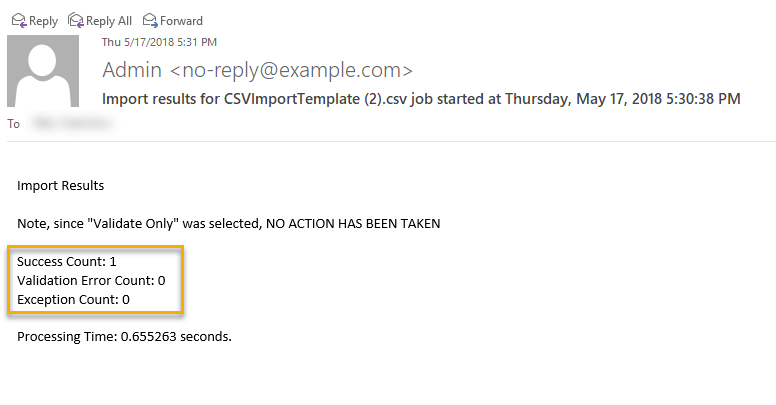Select the email subject line text
The width and height of the screenshot is (776, 405).
coord(421,99)
